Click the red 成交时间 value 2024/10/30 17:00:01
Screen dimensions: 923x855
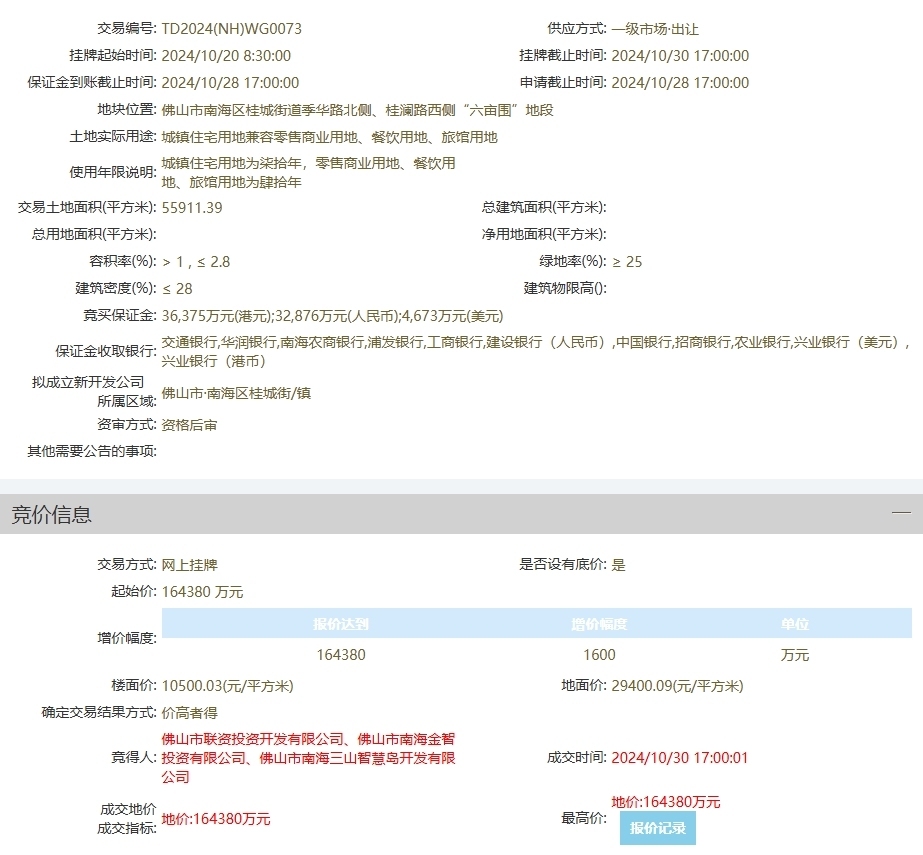(x=679, y=758)
